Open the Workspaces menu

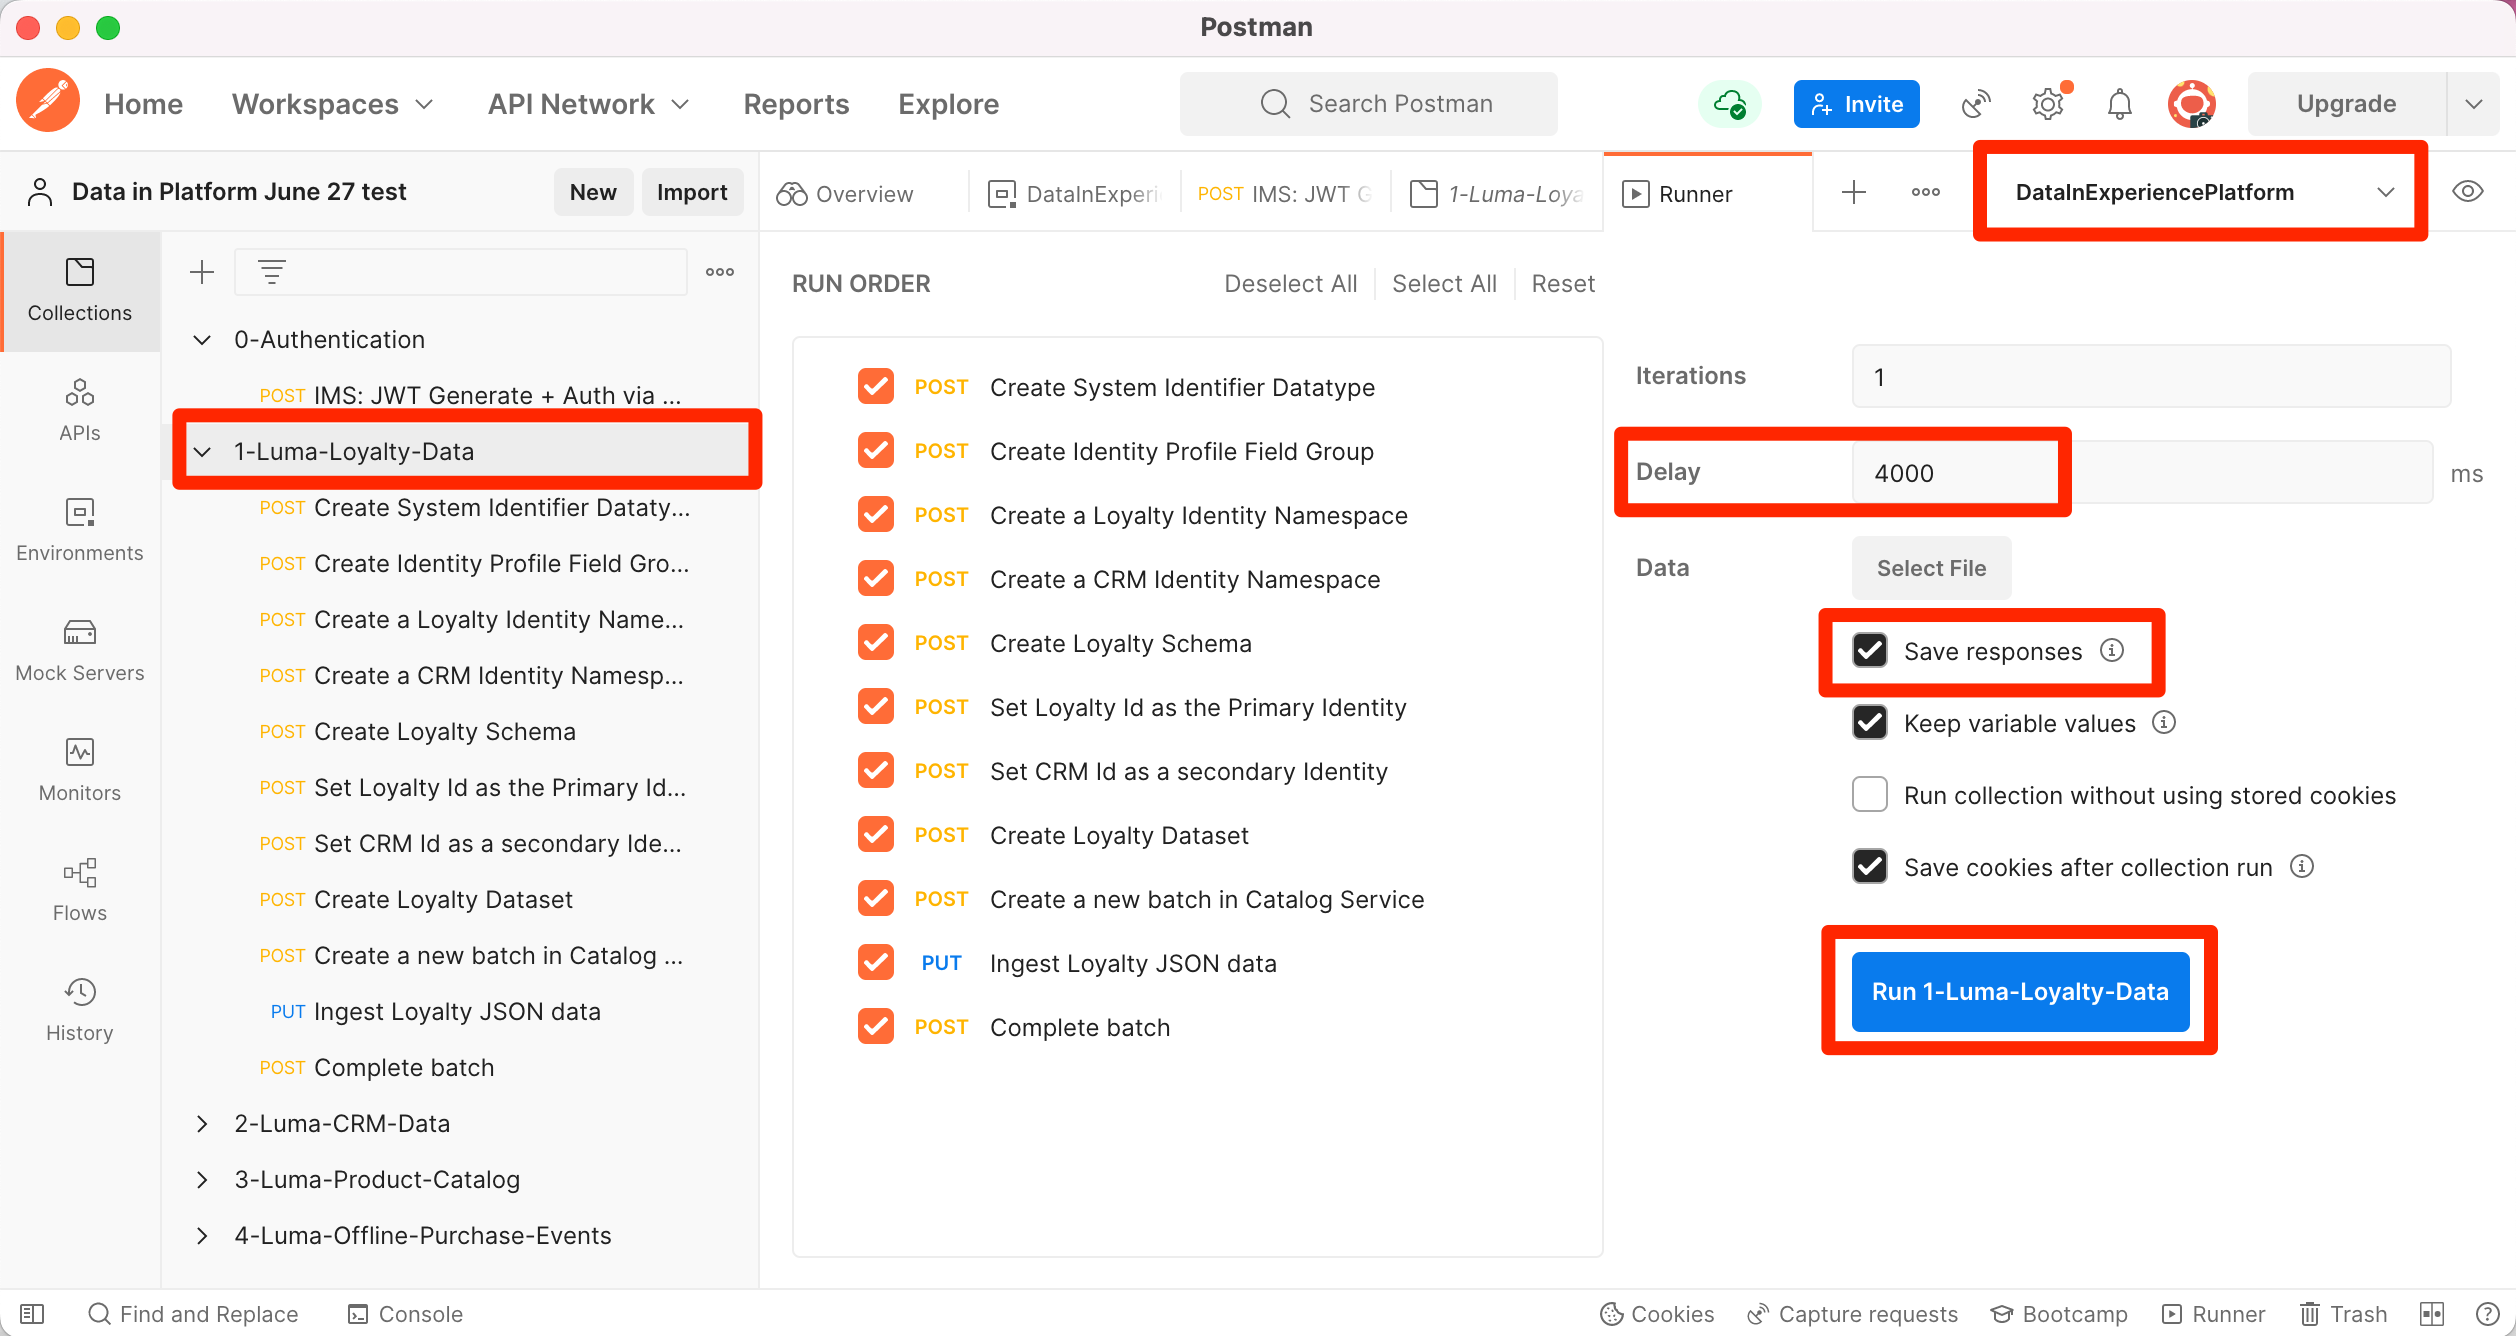[332, 104]
